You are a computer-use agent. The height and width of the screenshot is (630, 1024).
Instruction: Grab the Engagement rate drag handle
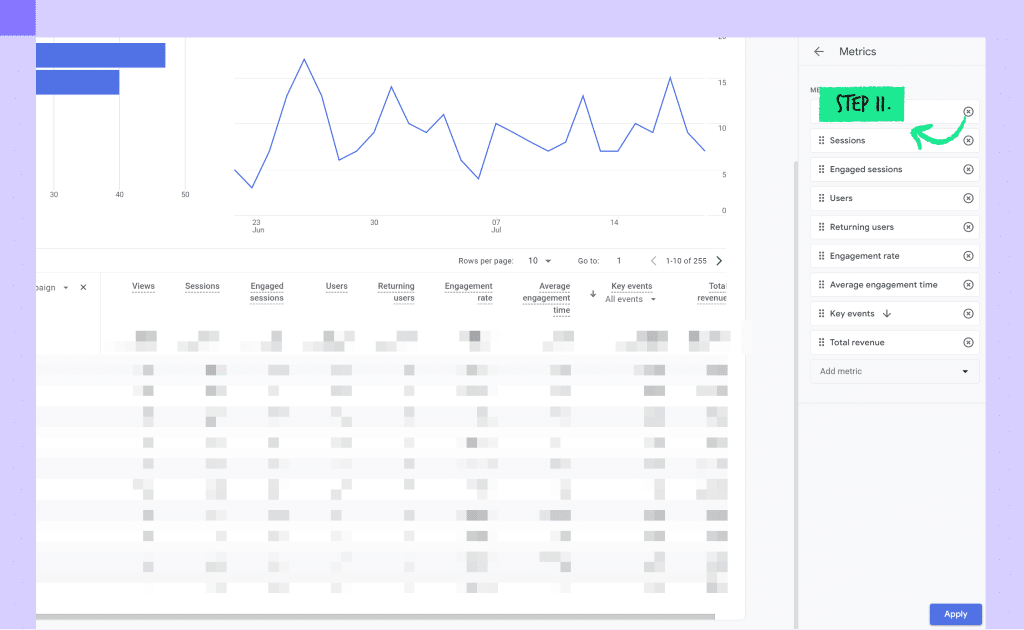coord(822,256)
